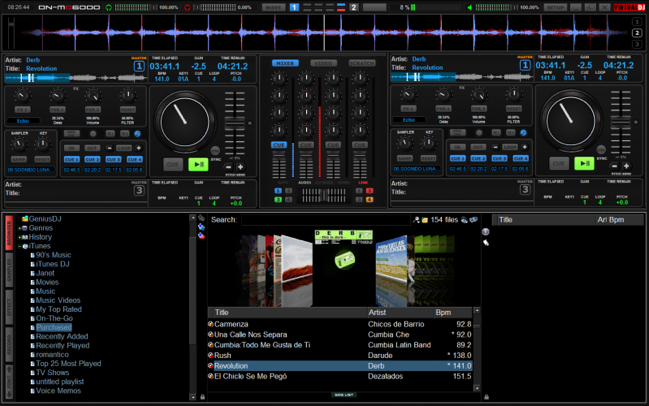Toggle green crossfader assign button 3
649x406 pixels.
[278, 199]
